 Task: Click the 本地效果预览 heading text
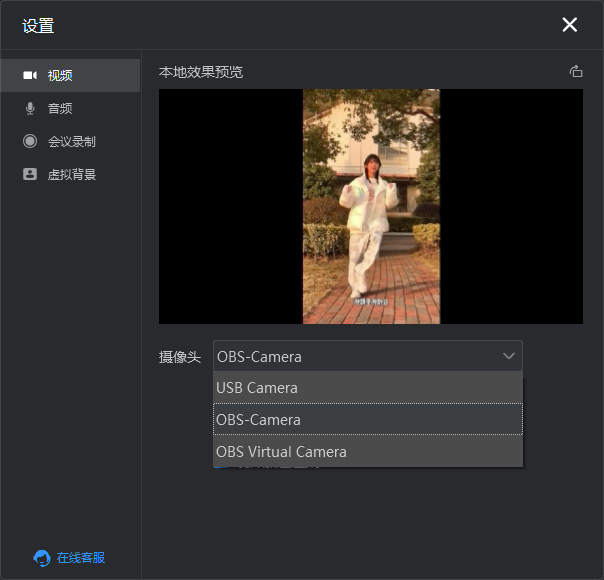click(x=201, y=72)
